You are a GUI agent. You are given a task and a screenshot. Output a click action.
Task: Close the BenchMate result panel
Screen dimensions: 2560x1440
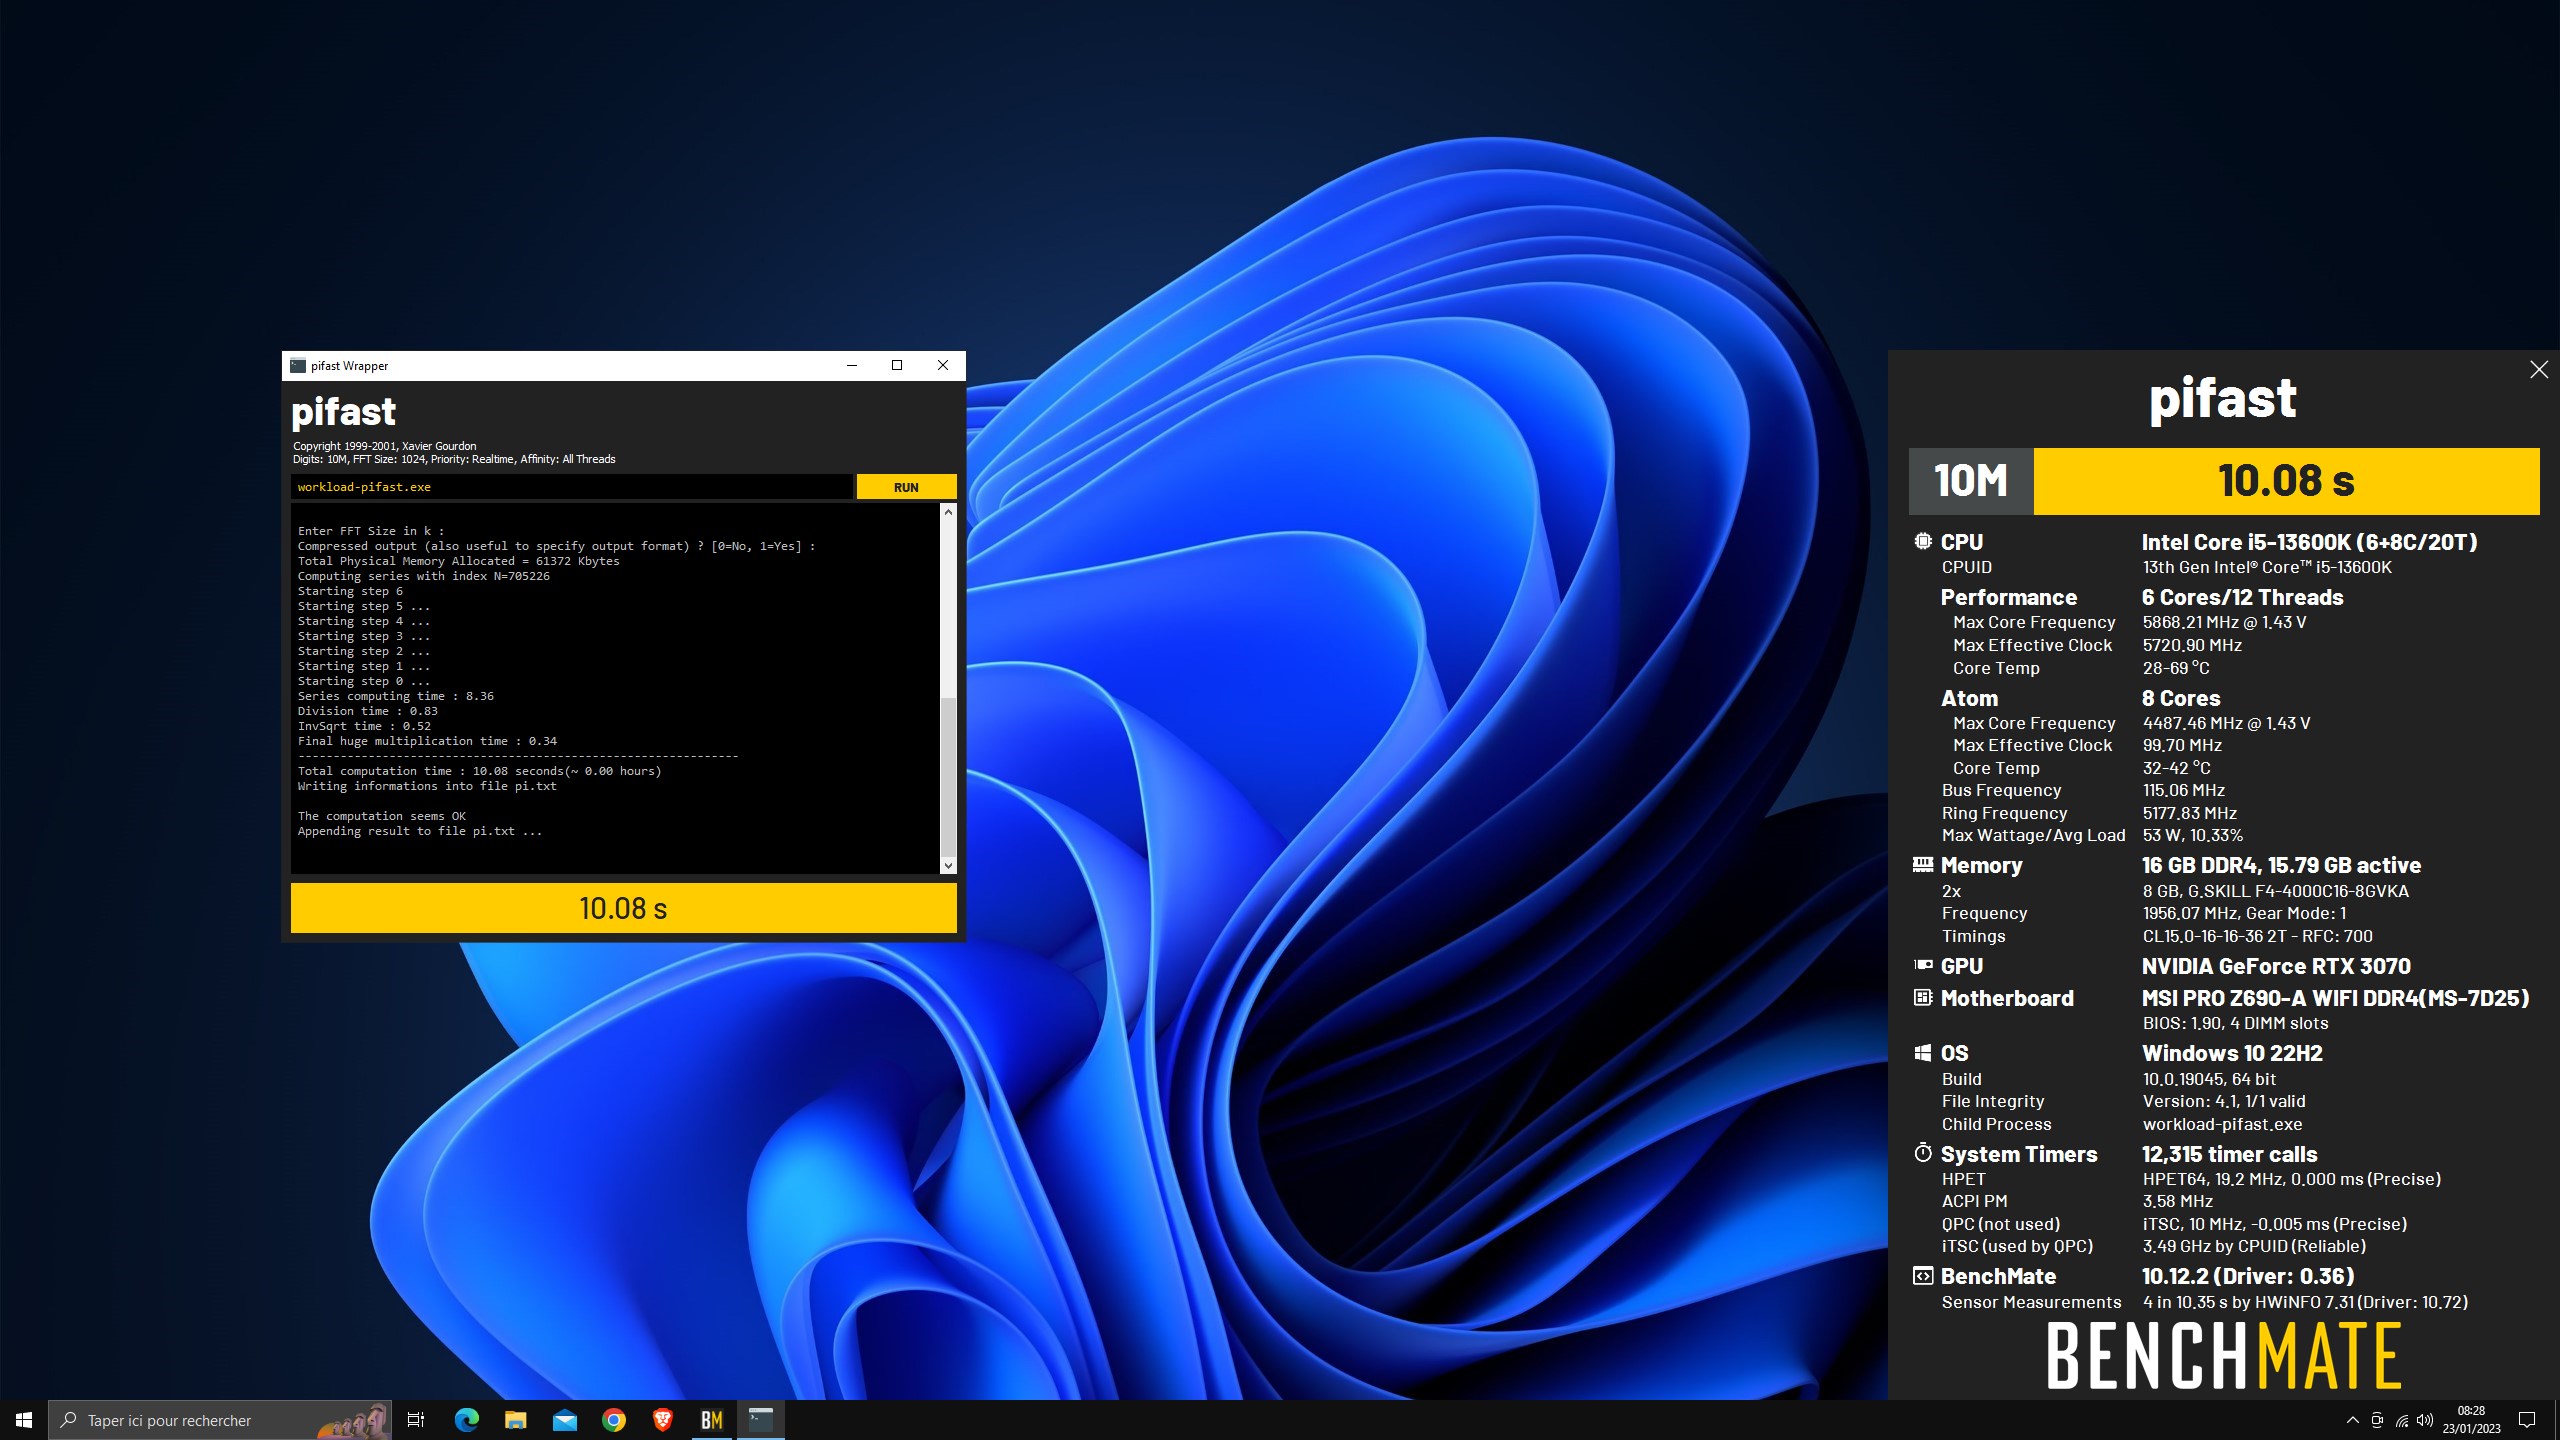pos(2538,370)
